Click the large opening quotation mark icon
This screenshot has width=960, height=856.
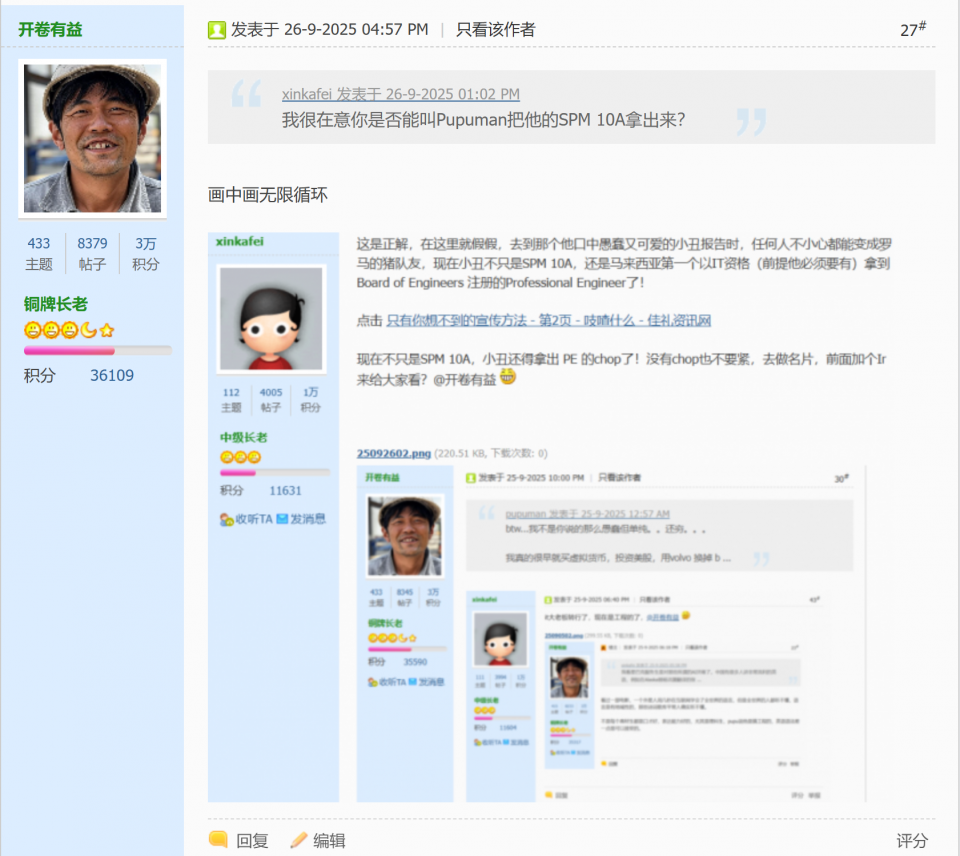click(245, 95)
